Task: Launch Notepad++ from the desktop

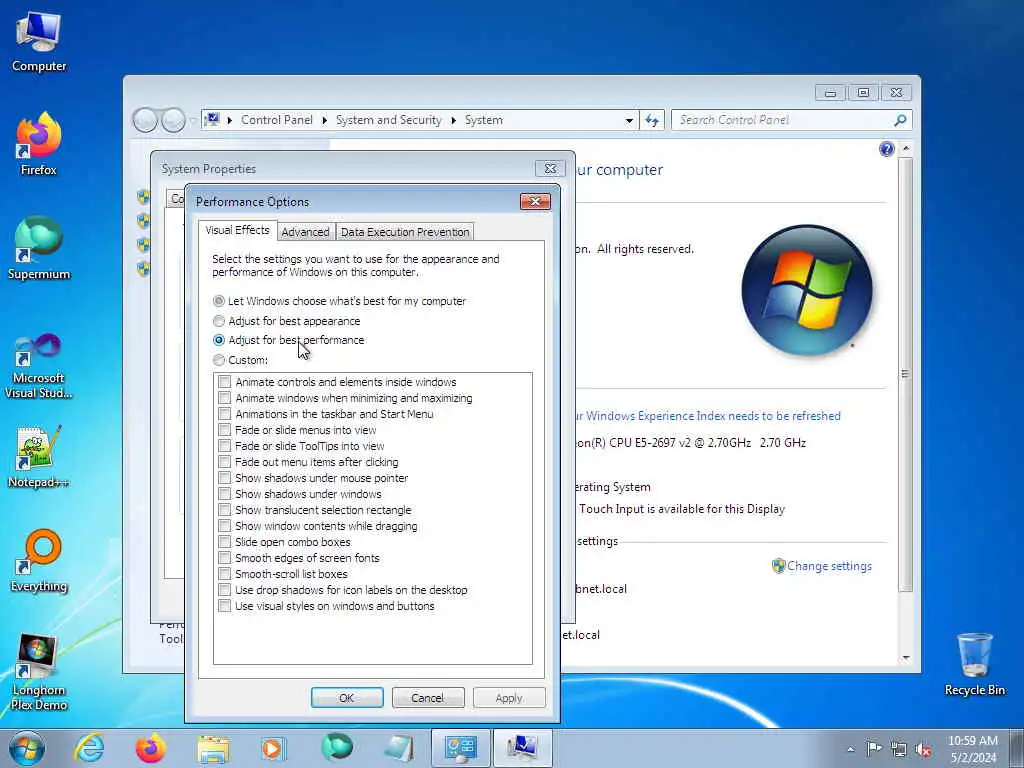Action: 39,457
